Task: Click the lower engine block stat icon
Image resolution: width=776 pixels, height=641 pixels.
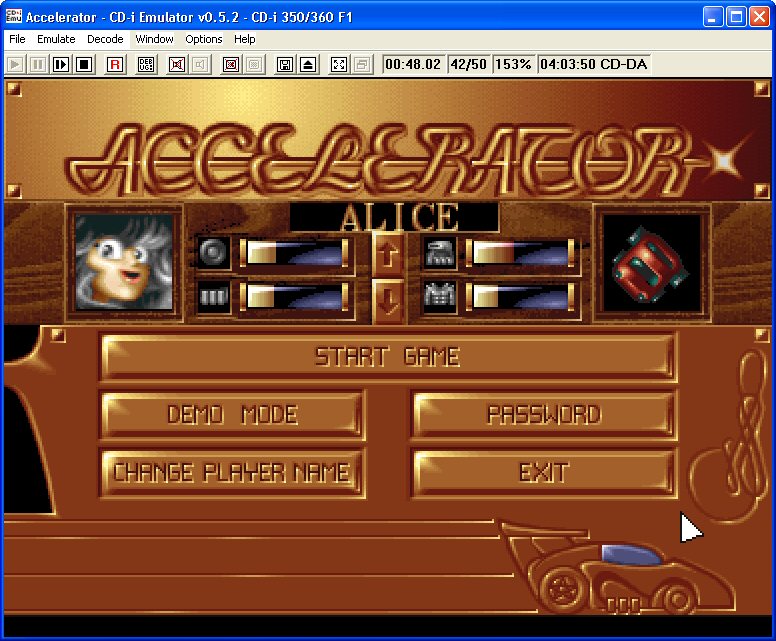Action: (440, 297)
